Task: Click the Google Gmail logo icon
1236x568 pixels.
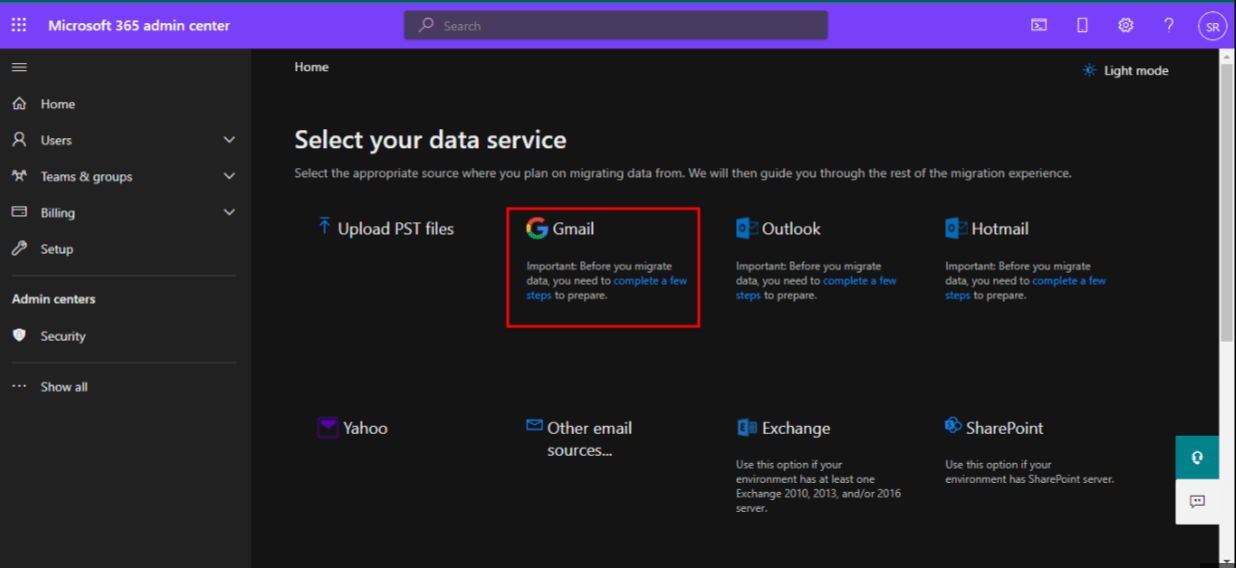Action: [537, 228]
